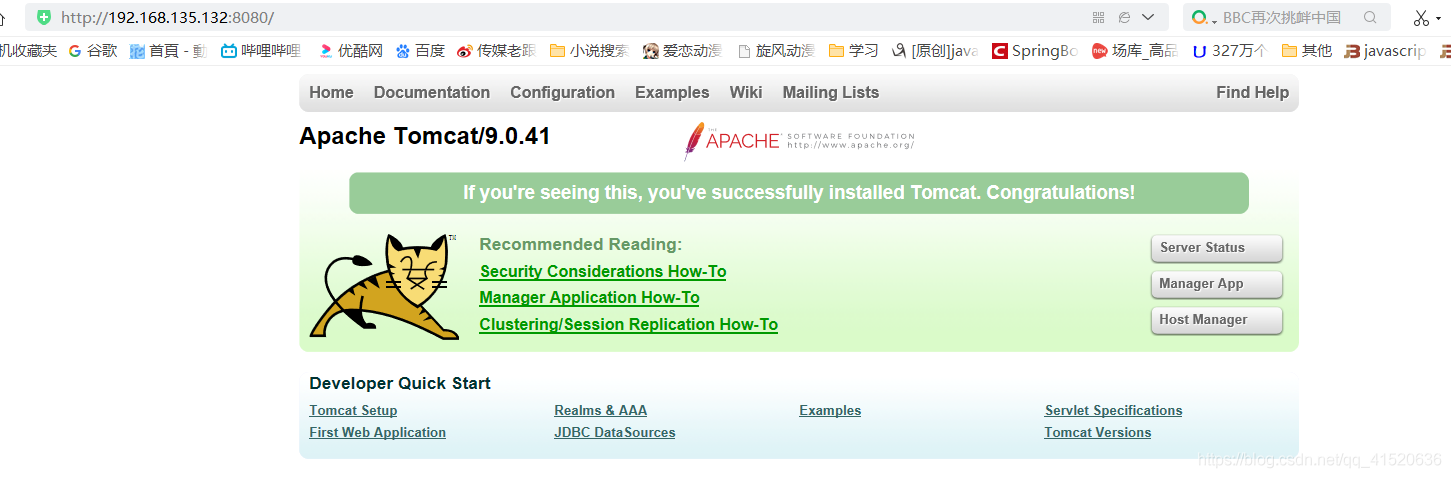Open the Realms & AAA link
This screenshot has height=478, width=1451.
pos(600,410)
